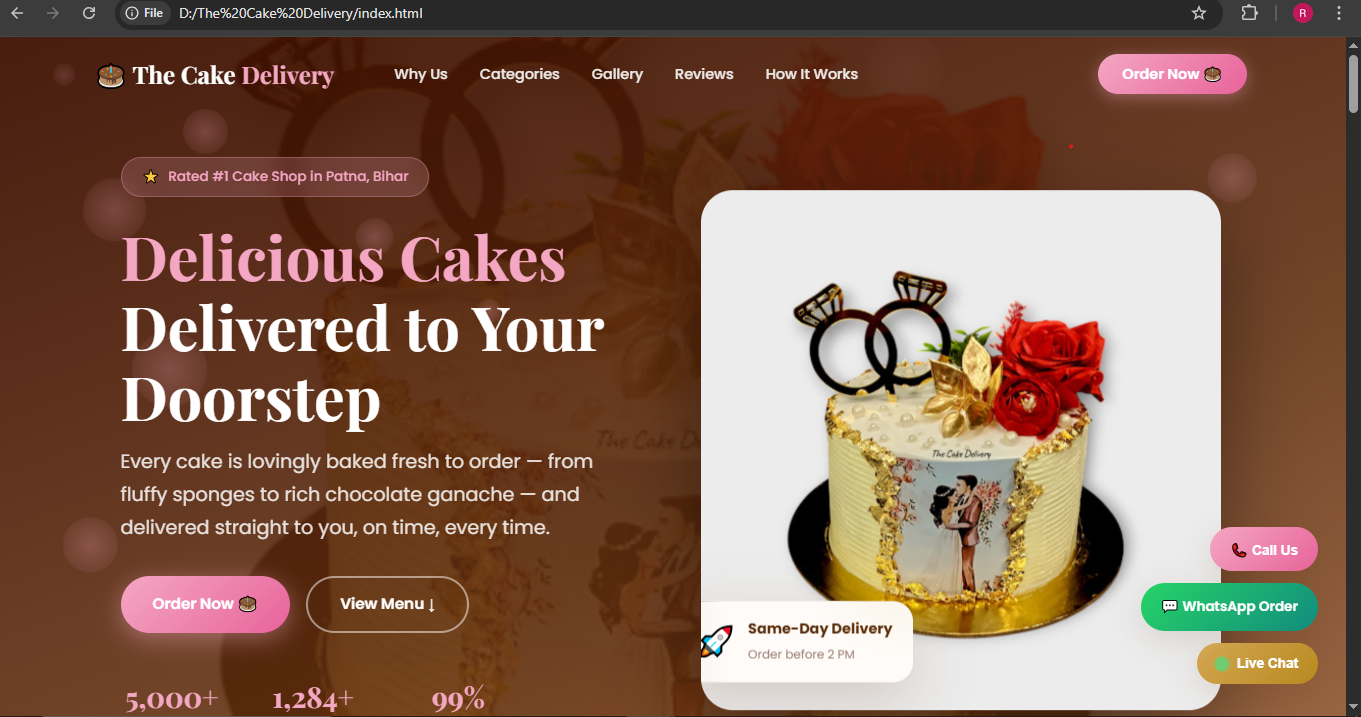Click the header Order Now button

(x=1172, y=74)
